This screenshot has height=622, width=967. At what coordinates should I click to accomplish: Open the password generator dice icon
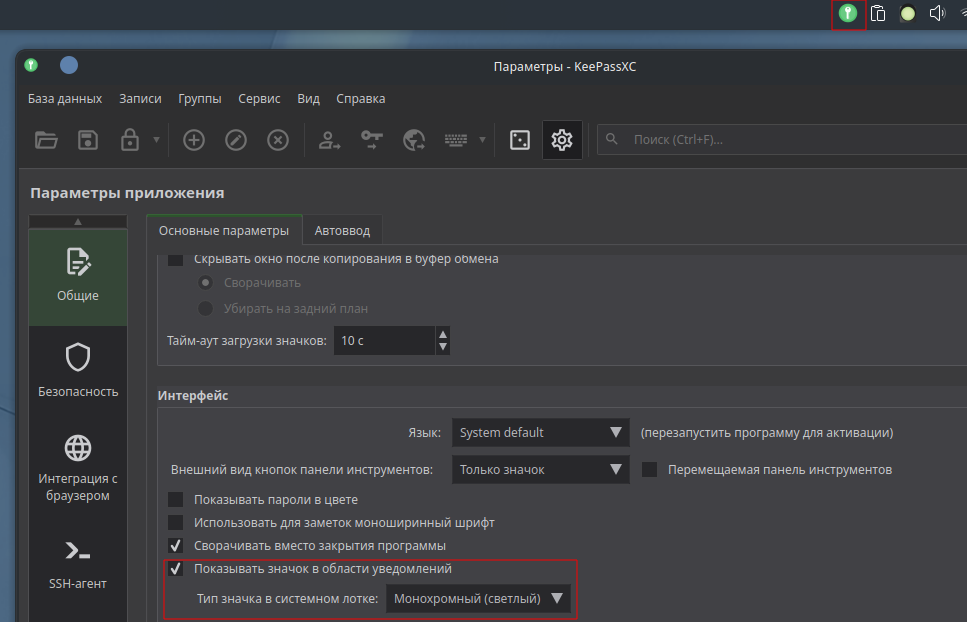point(520,140)
